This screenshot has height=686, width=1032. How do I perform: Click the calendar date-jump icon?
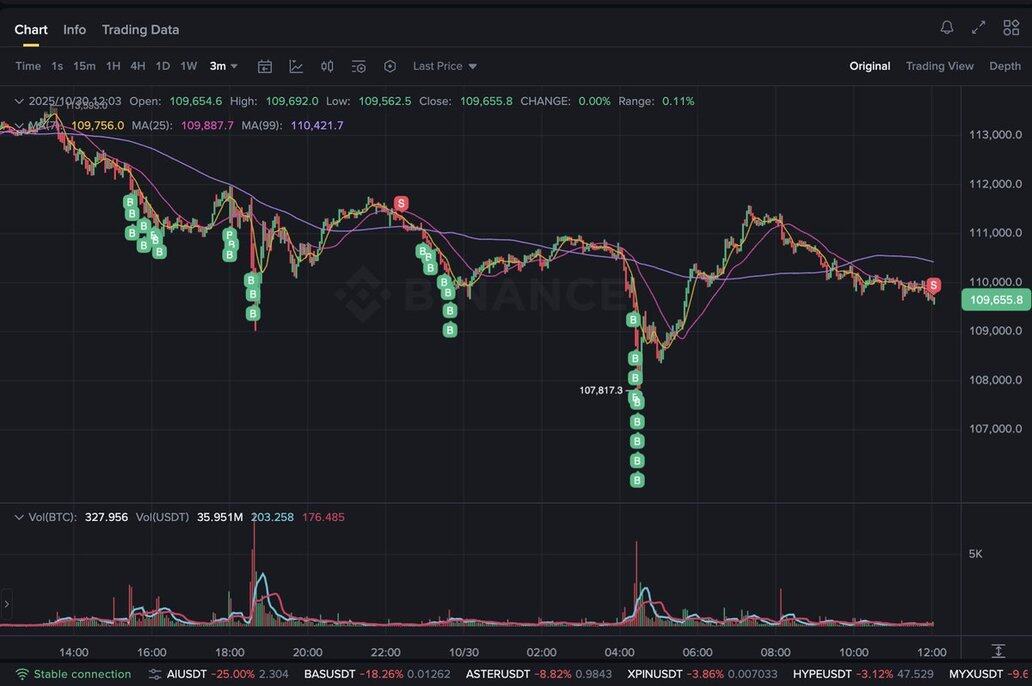pyautogui.click(x=265, y=66)
